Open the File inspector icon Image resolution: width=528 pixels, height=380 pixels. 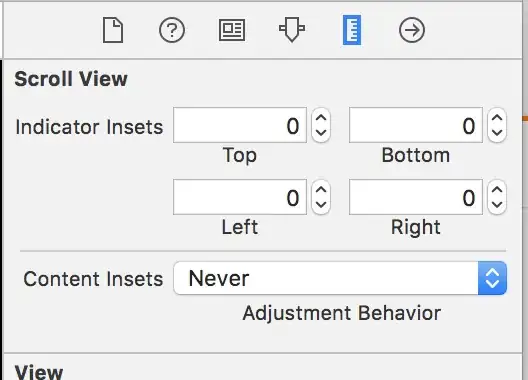113,30
